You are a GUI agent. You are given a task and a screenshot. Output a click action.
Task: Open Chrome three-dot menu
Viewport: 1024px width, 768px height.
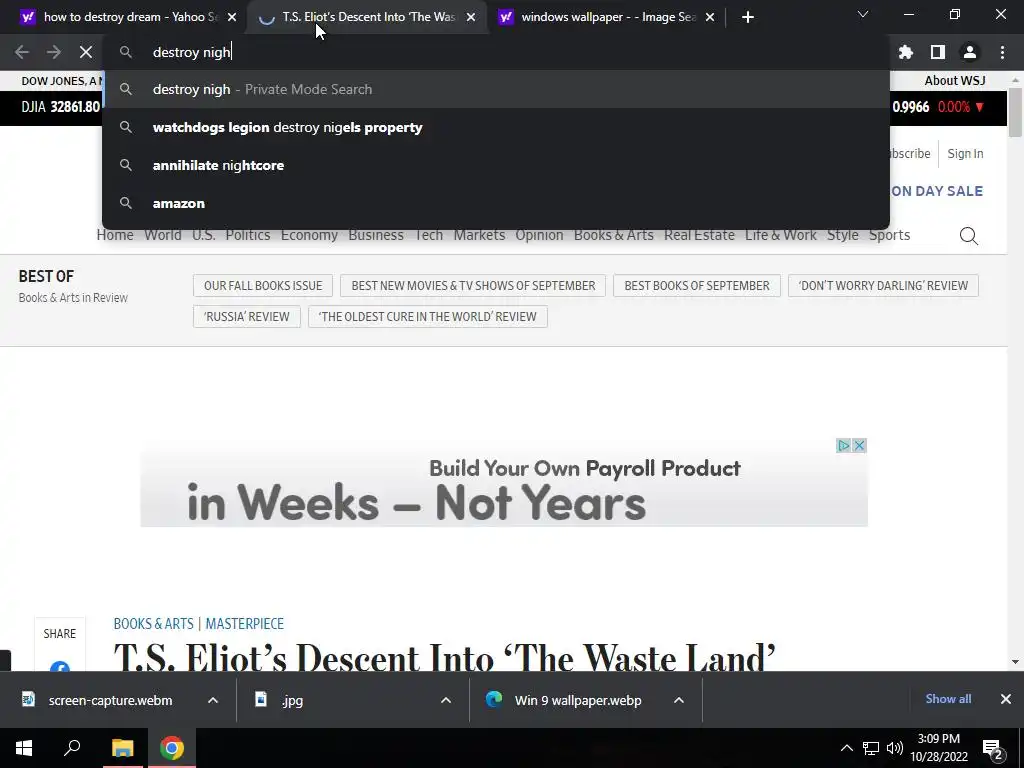coord(1002,52)
